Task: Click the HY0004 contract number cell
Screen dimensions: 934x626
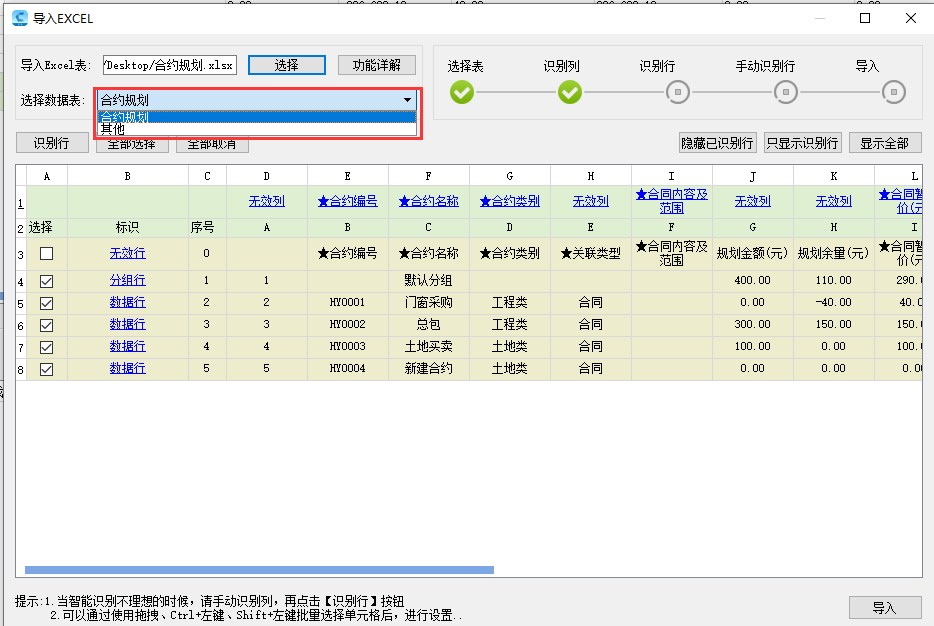Action: 348,369
